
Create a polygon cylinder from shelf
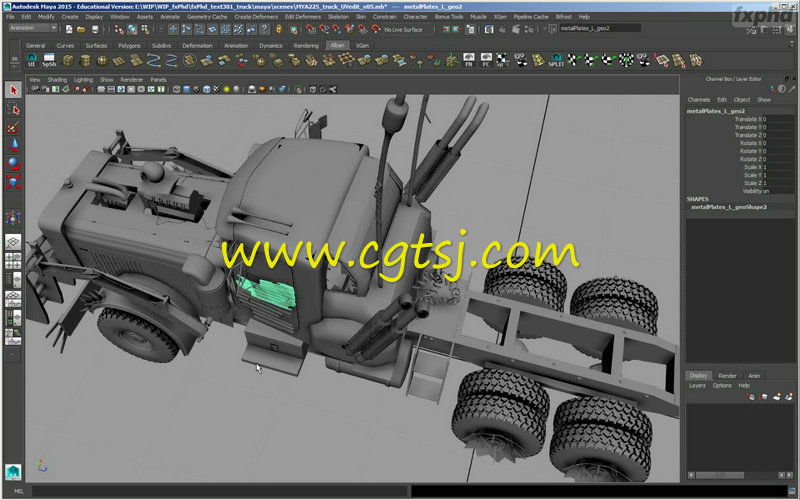(85, 60)
